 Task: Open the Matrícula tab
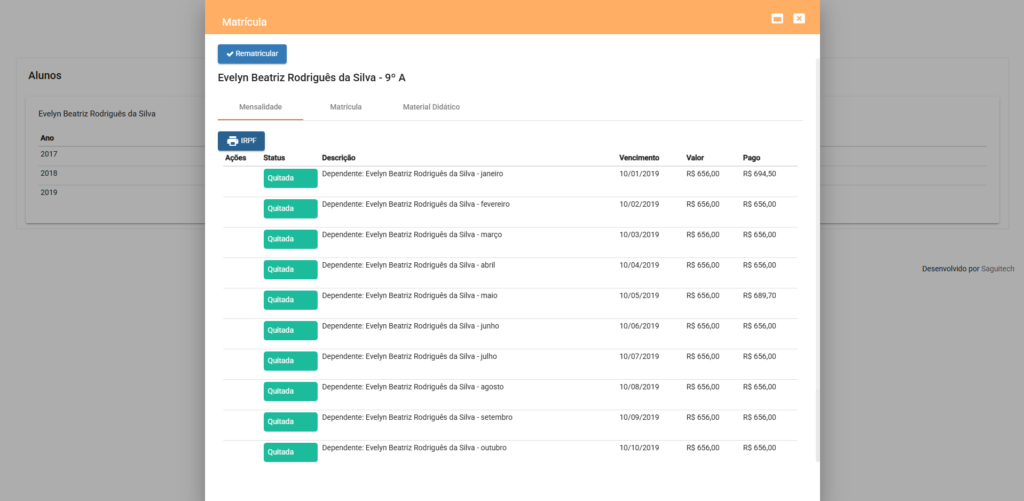click(x=345, y=106)
